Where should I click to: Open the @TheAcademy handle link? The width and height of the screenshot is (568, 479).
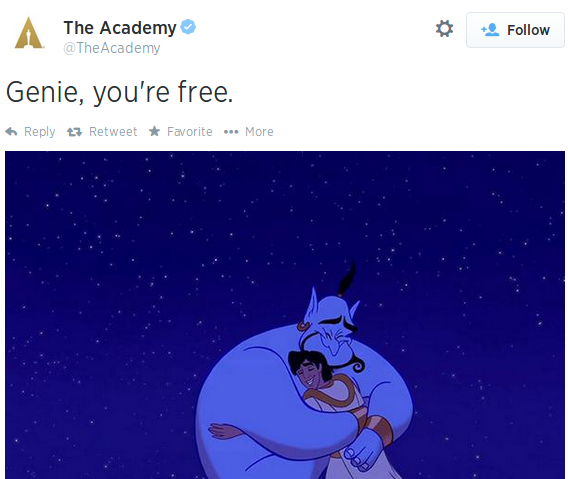pos(112,48)
